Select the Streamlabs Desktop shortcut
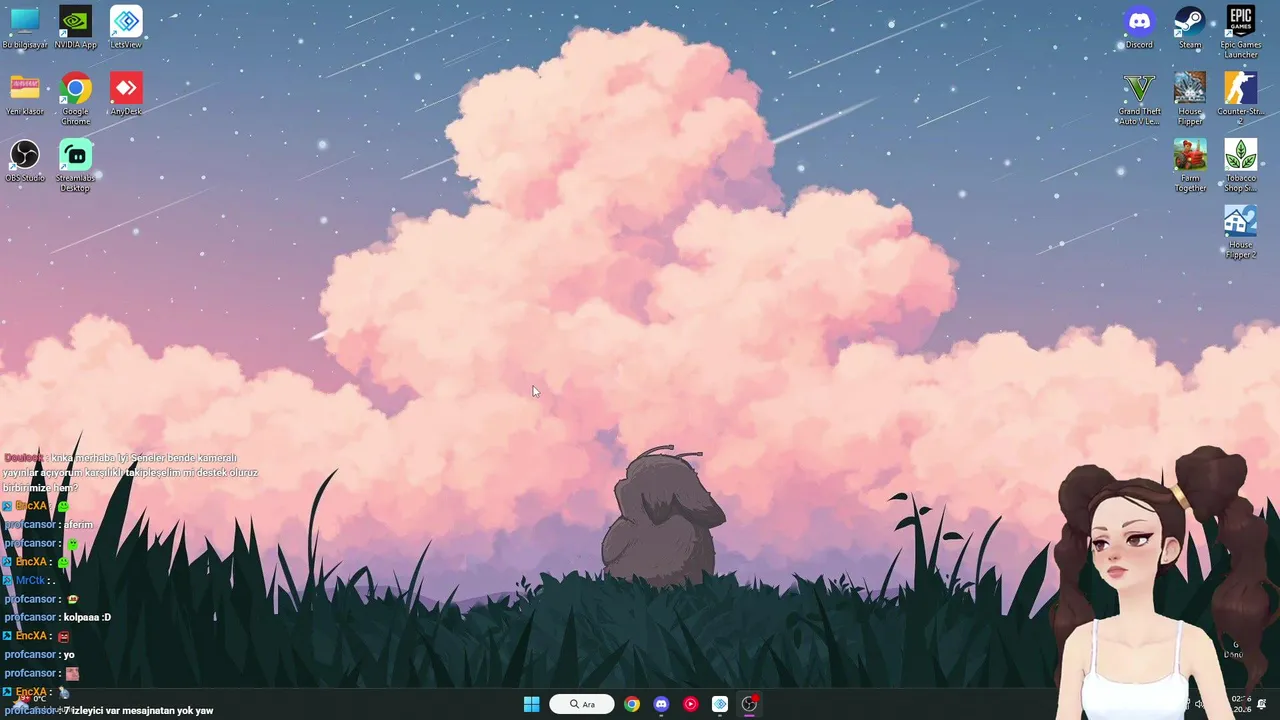Screen dimensions: 1280x720 (x=75, y=166)
